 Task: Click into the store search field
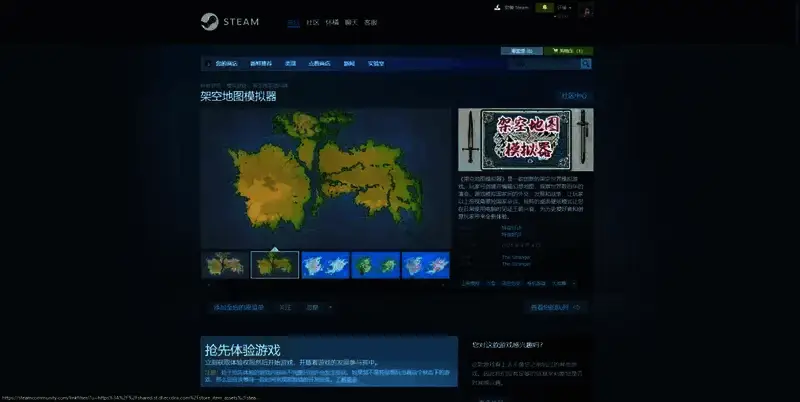(x=544, y=64)
